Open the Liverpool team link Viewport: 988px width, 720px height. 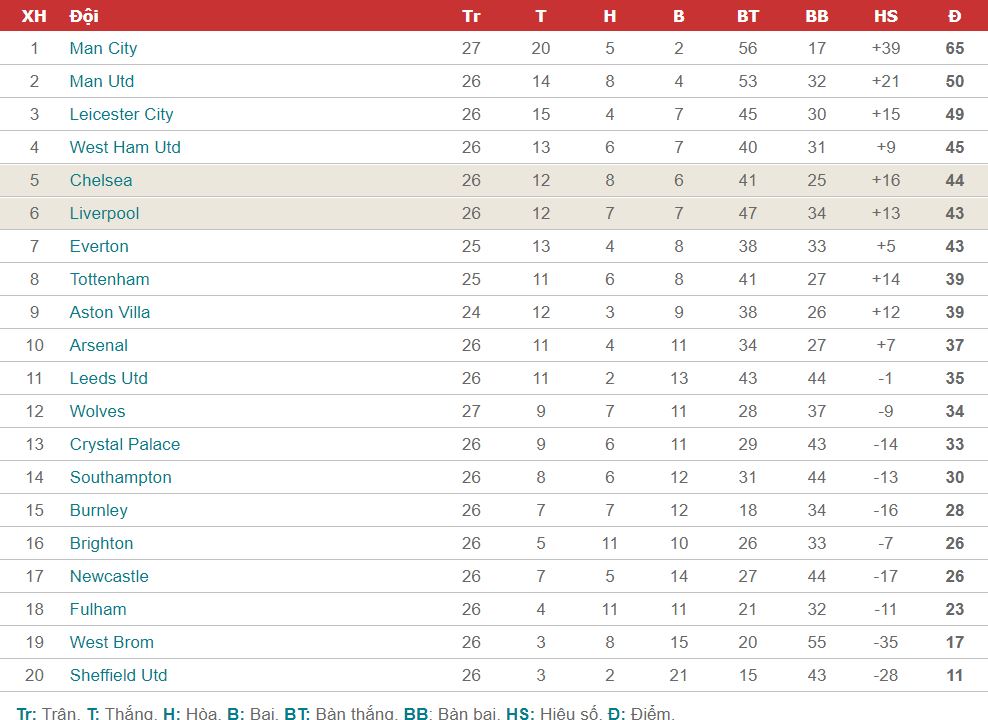click(104, 214)
